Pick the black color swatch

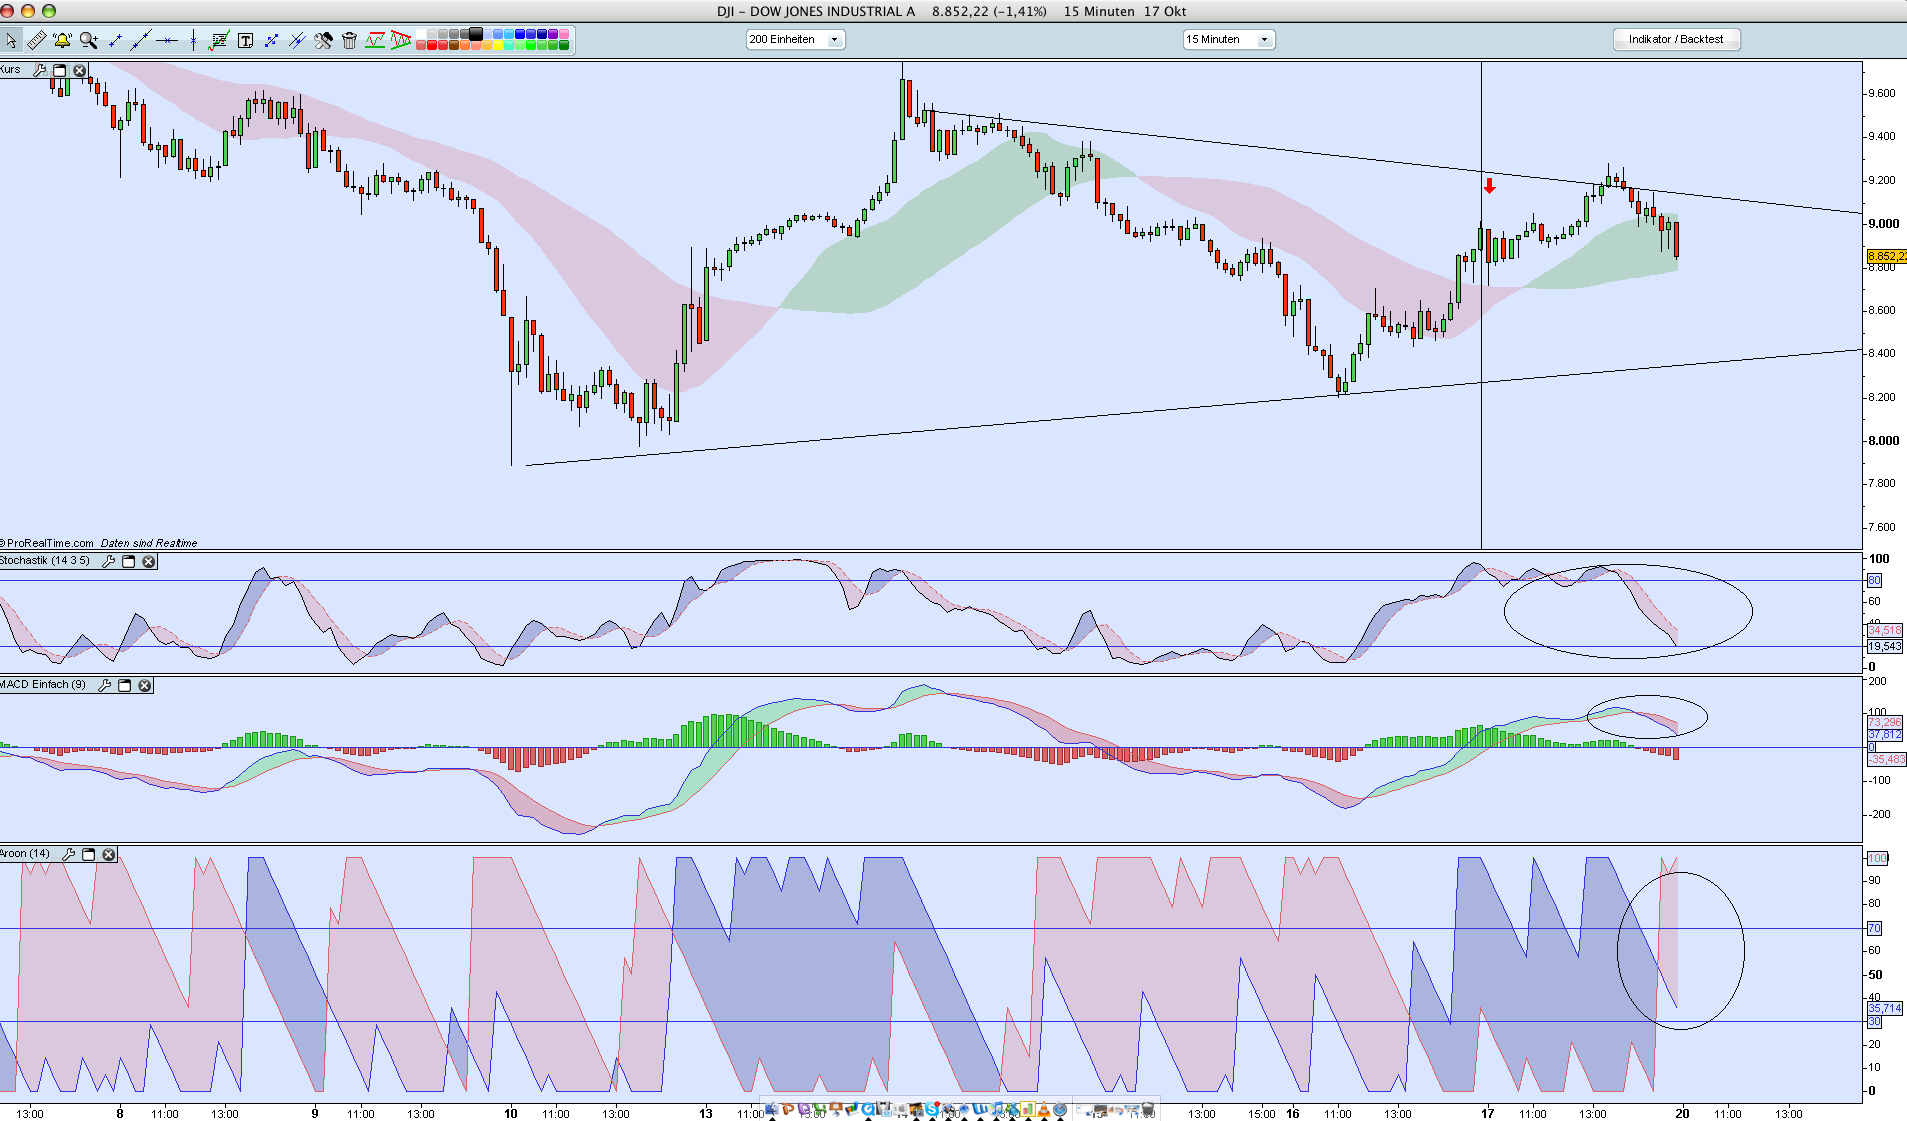point(476,34)
